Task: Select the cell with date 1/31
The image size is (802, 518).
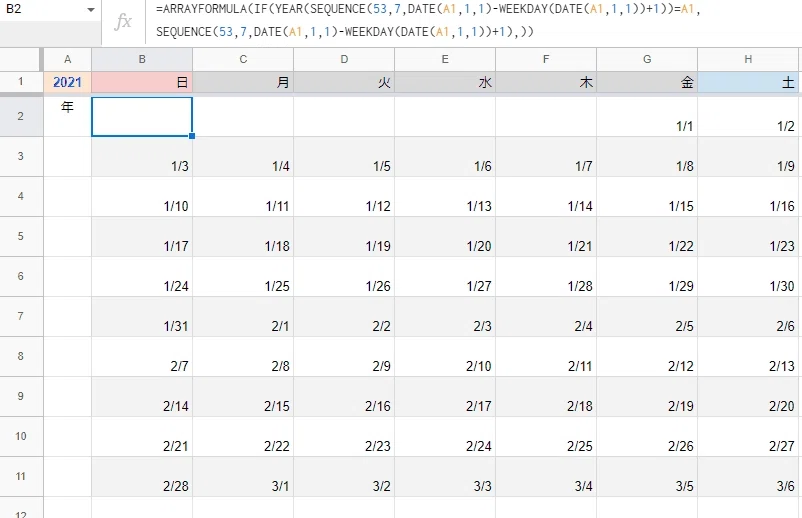Action: [x=142, y=317]
